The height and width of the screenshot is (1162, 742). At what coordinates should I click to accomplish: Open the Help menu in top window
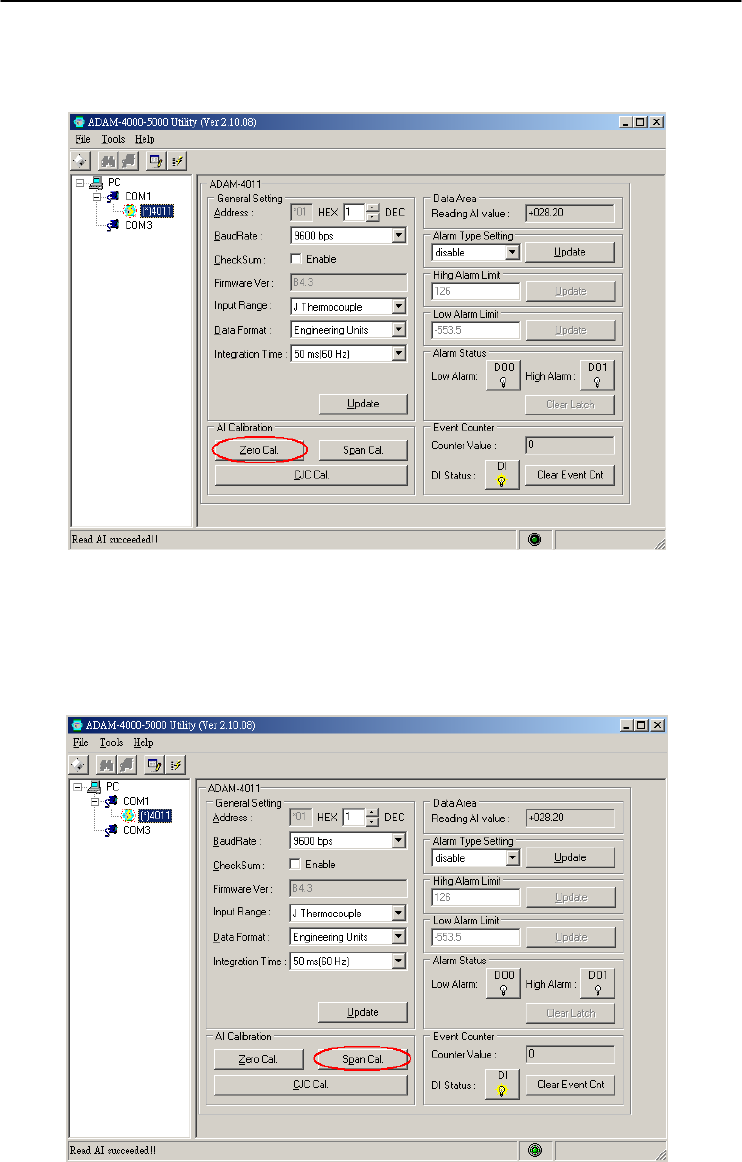point(145,139)
